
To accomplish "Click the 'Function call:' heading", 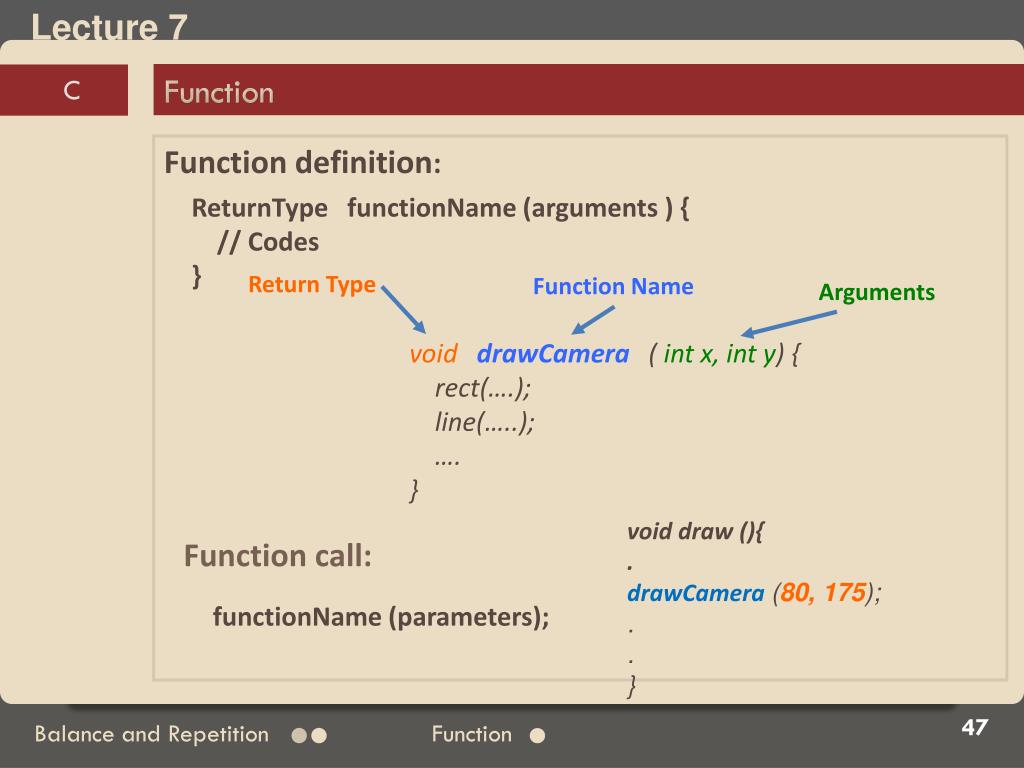I will (x=278, y=556).
